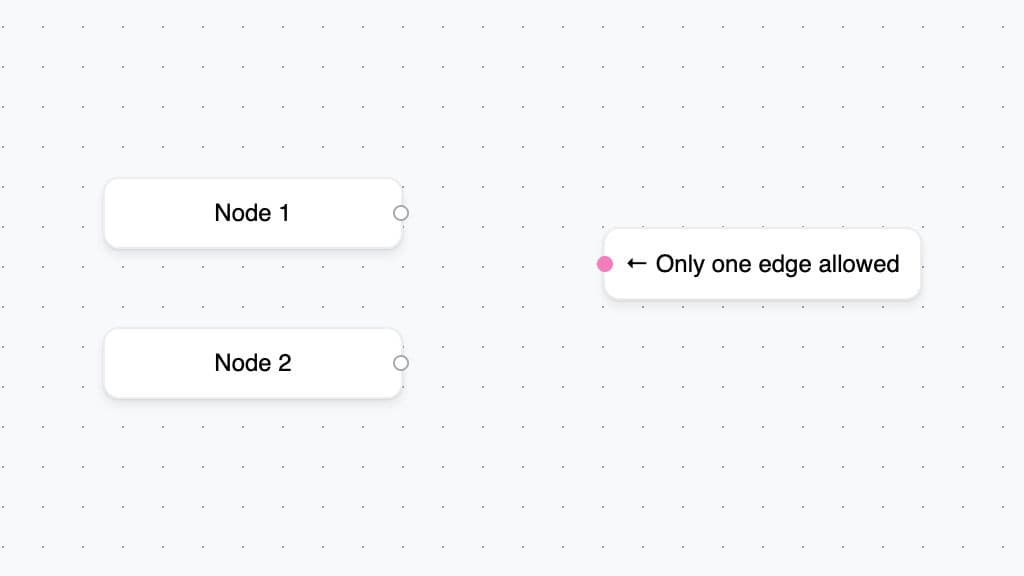Click Node 1's right source handle
This screenshot has height=576, width=1024.
tap(401, 213)
